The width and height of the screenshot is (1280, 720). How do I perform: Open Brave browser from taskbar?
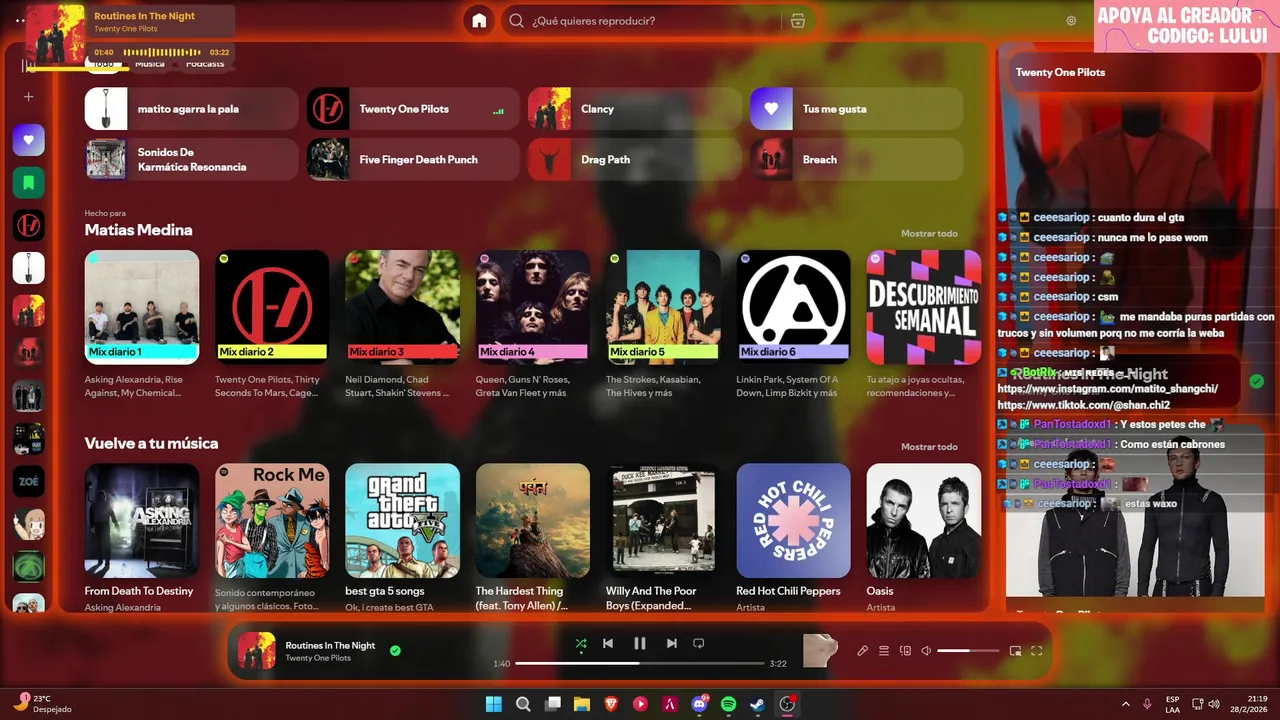pos(611,704)
